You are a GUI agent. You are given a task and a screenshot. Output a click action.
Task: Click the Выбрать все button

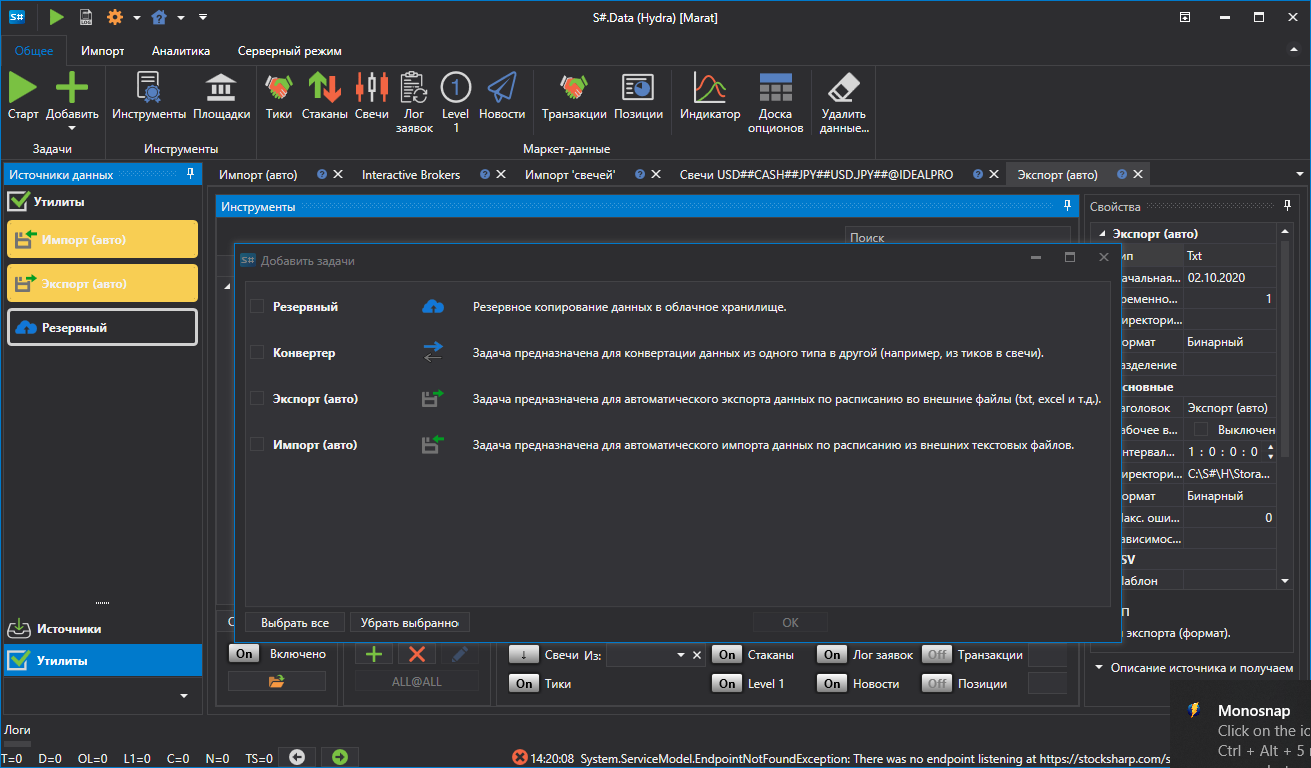pos(295,622)
